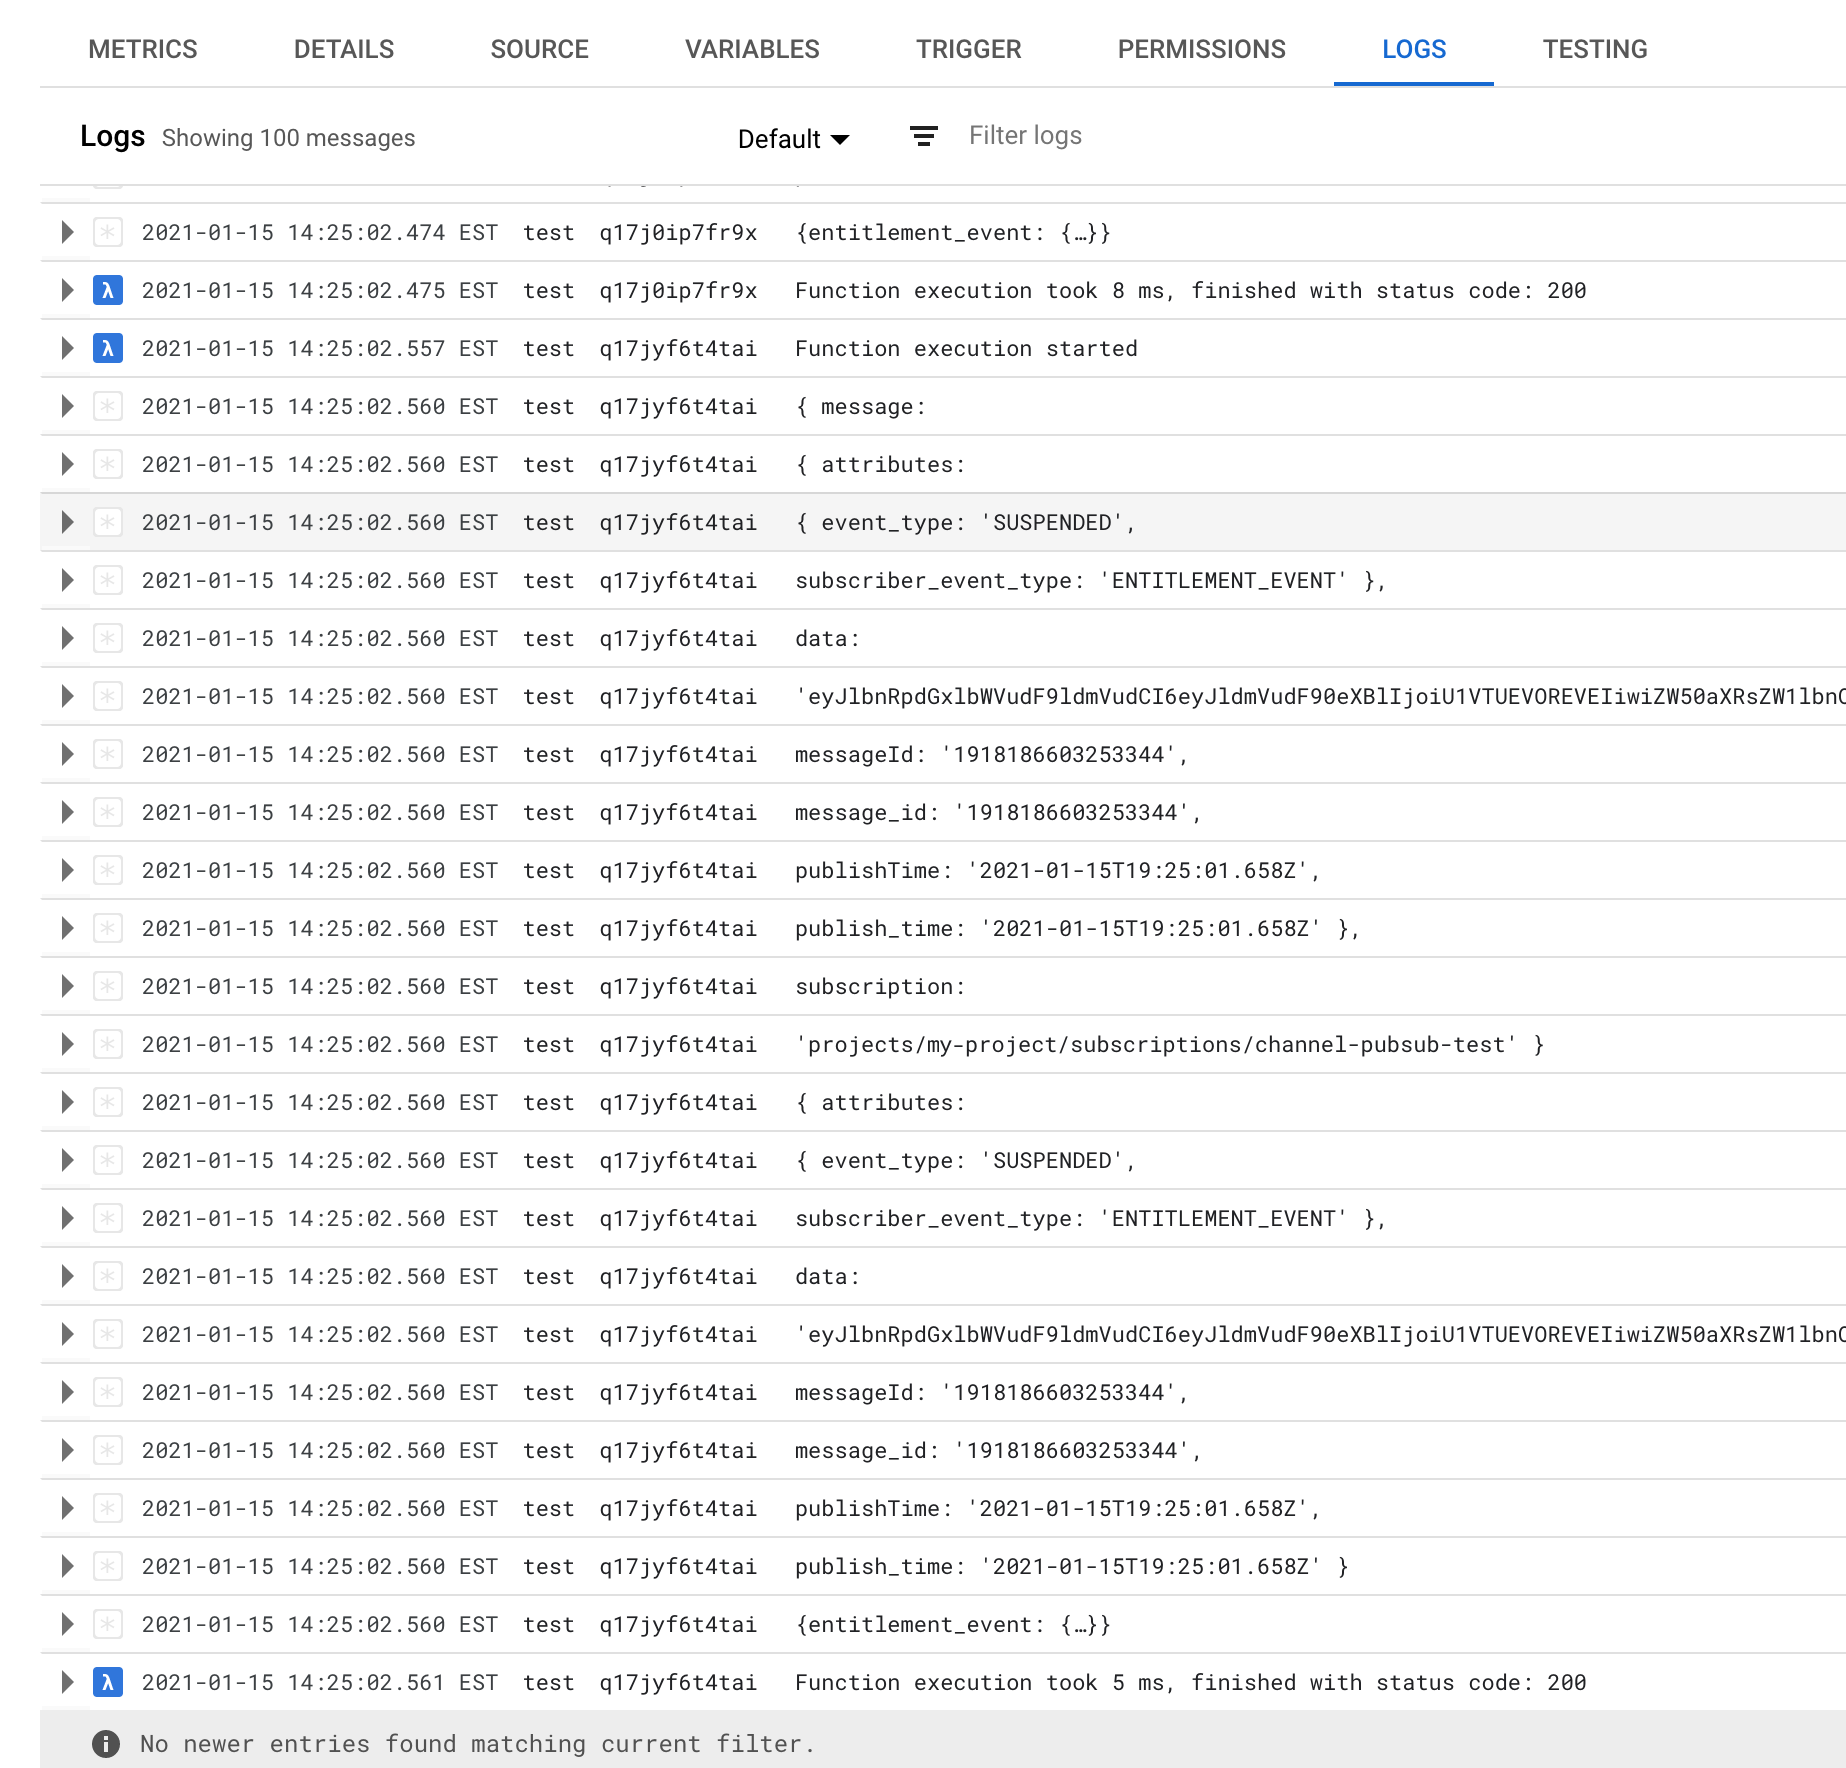Expand the channel-pubsub-test subscription log row
This screenshot has width=1846, height=1768.
pos(66,1044)
